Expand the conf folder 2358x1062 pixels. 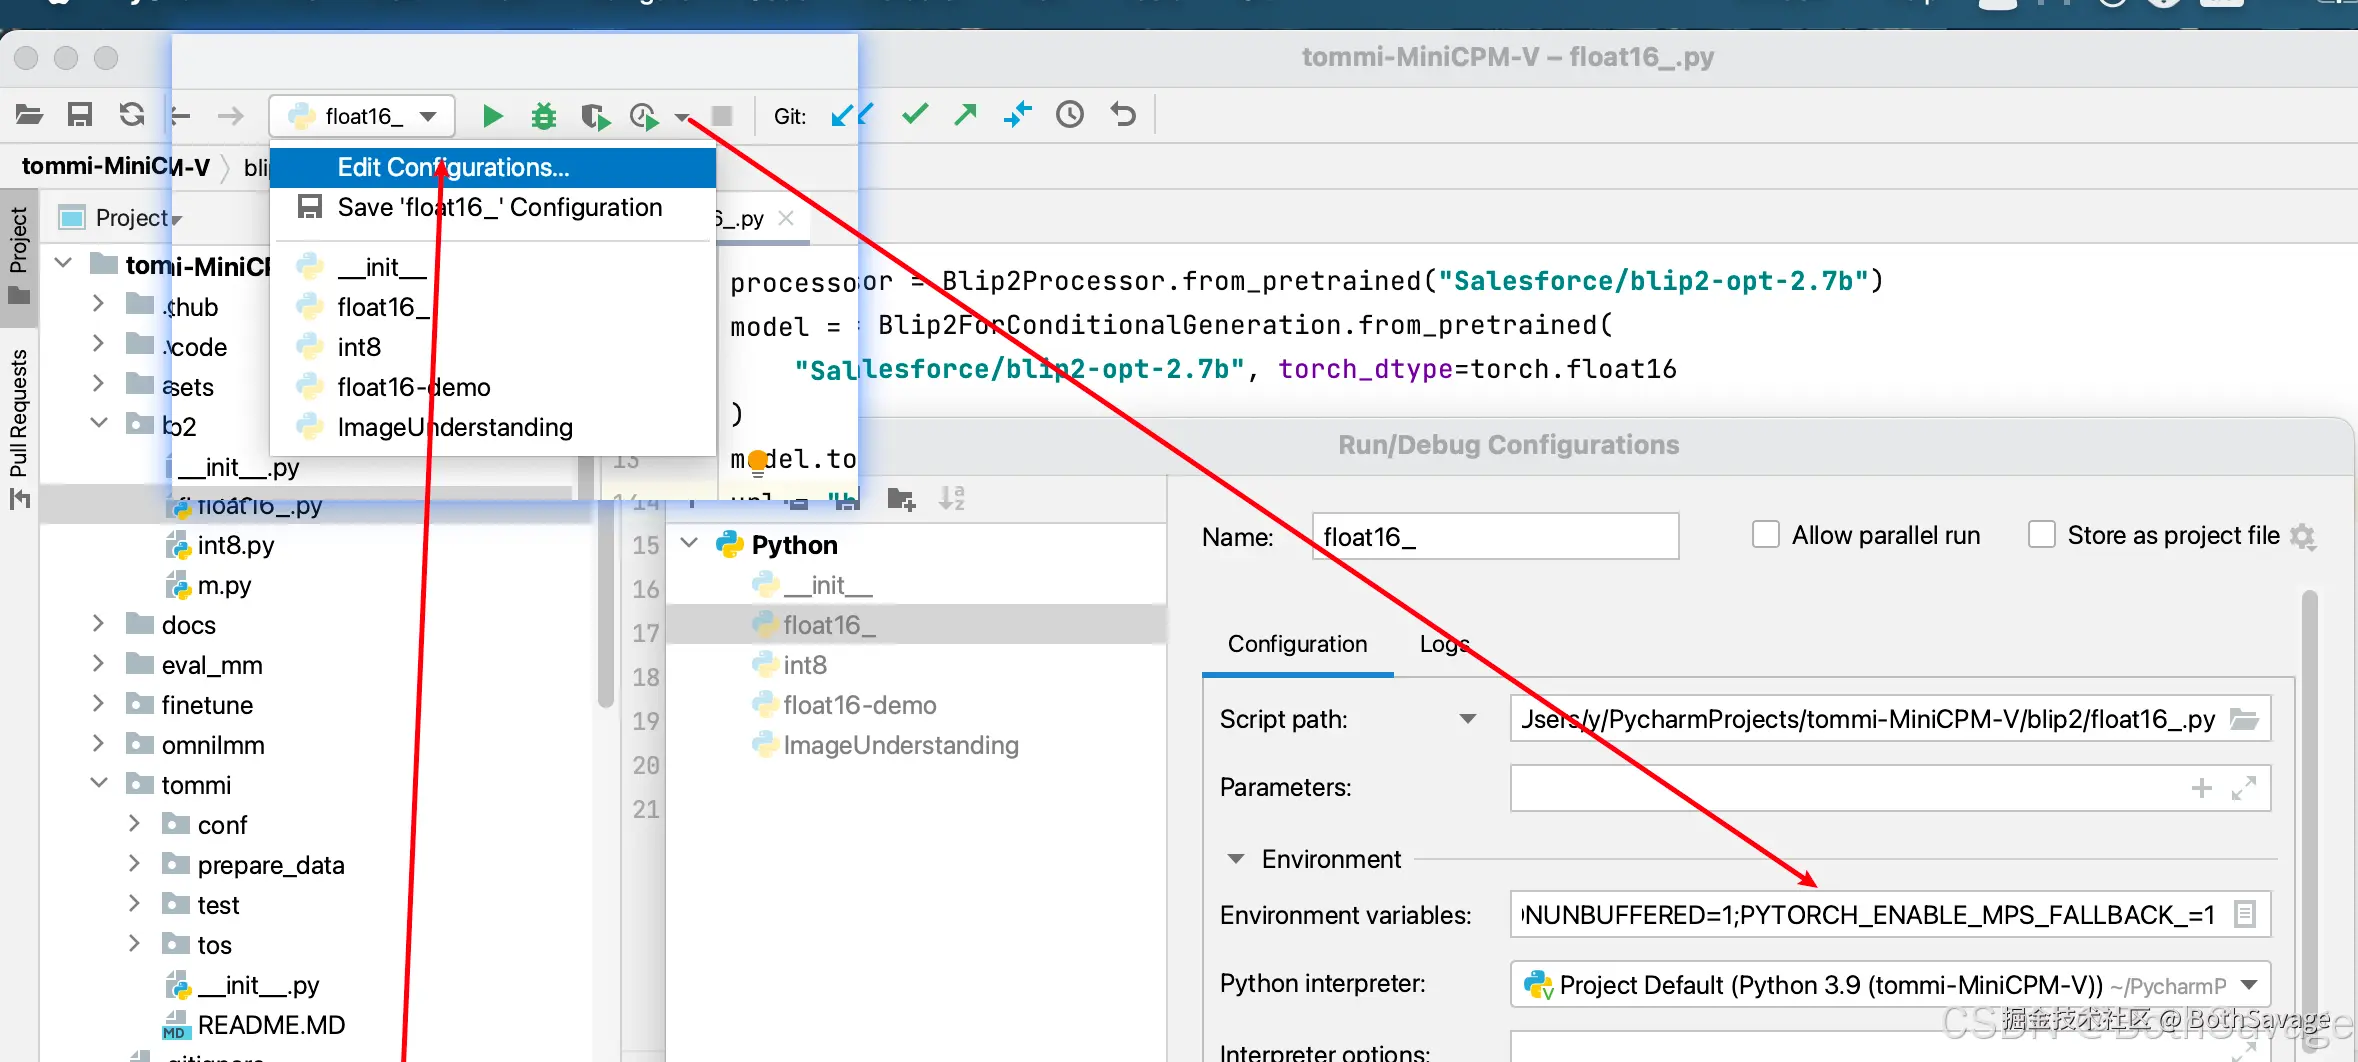click(134, 824)
